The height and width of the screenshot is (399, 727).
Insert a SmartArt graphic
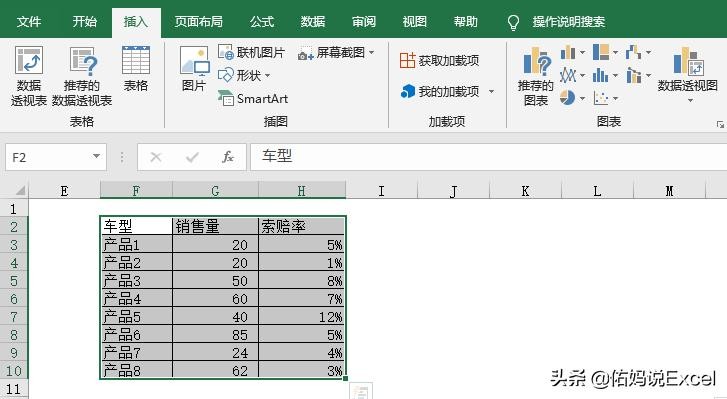[x=253, y=98]
